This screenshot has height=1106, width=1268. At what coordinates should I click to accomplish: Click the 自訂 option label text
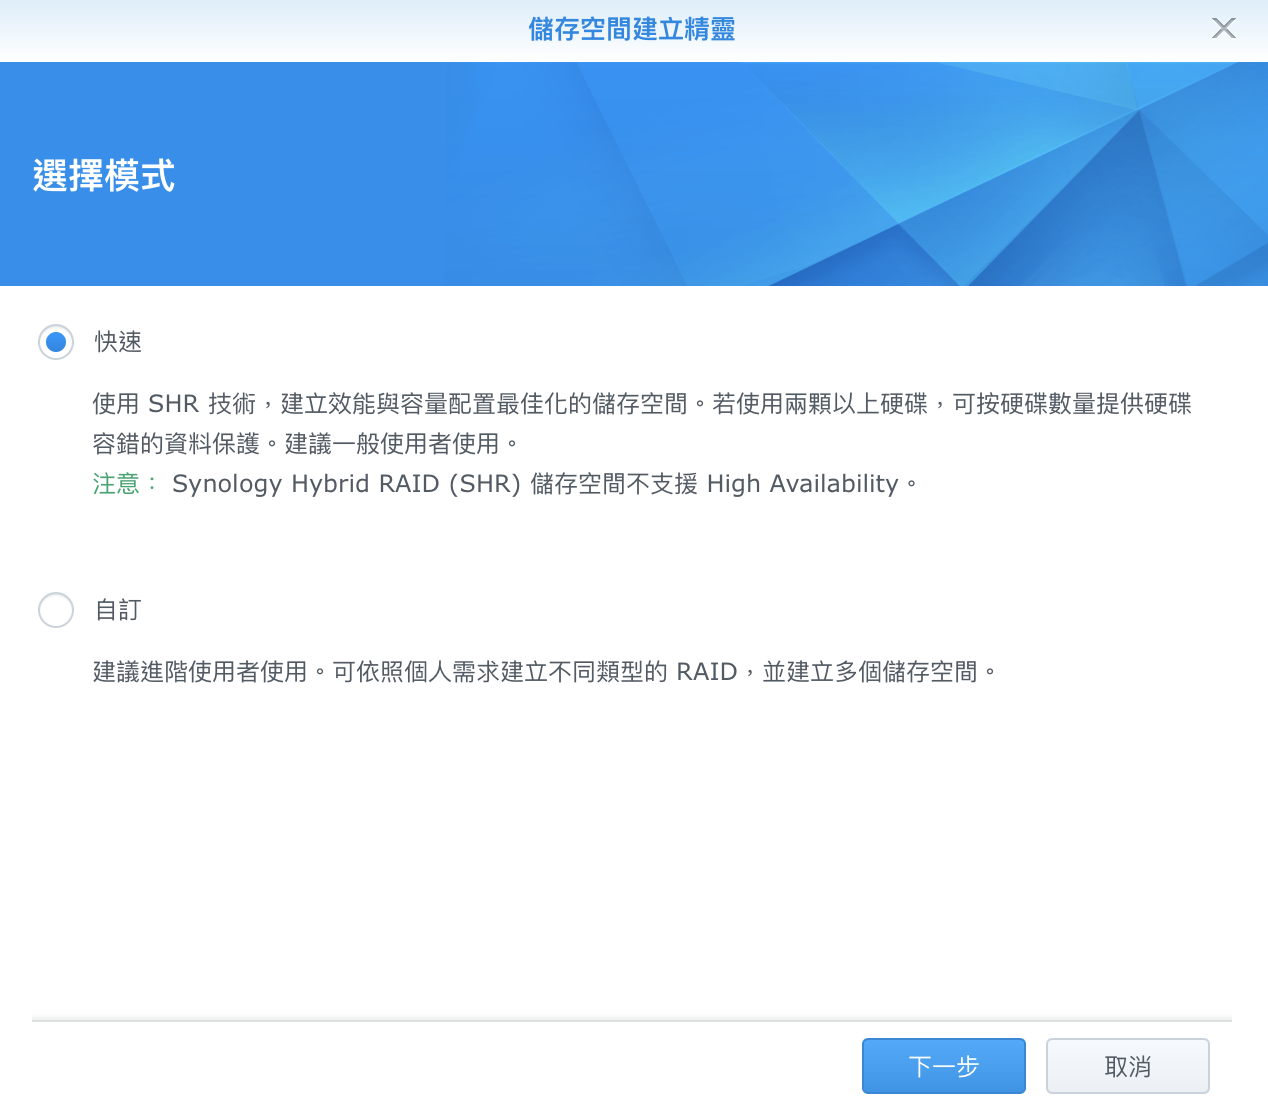[118, 610]
